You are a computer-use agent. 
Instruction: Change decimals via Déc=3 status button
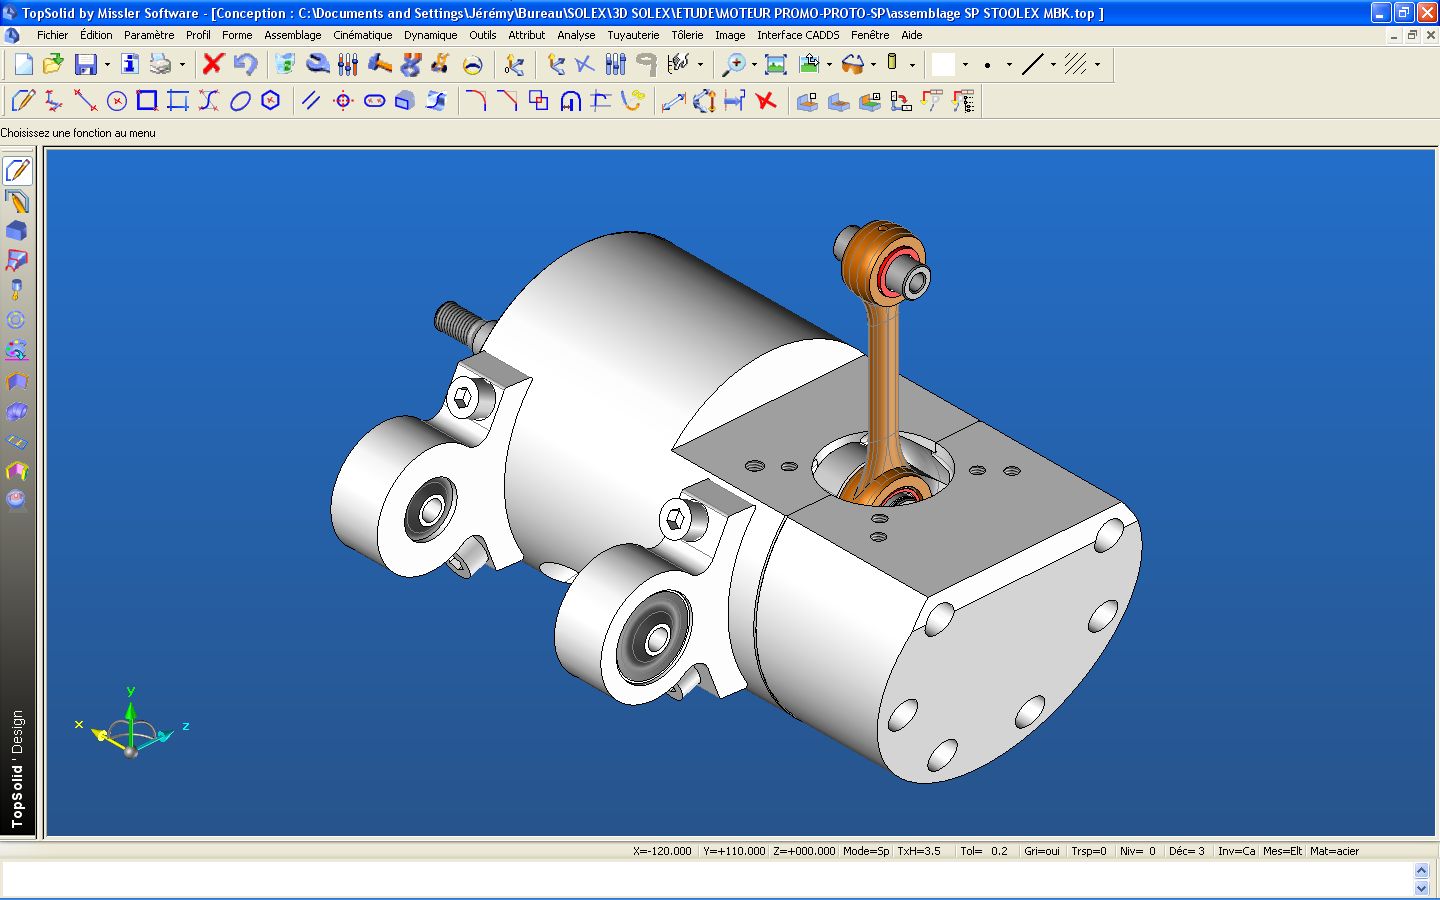pyautogui.click(x=1188, y=851)
